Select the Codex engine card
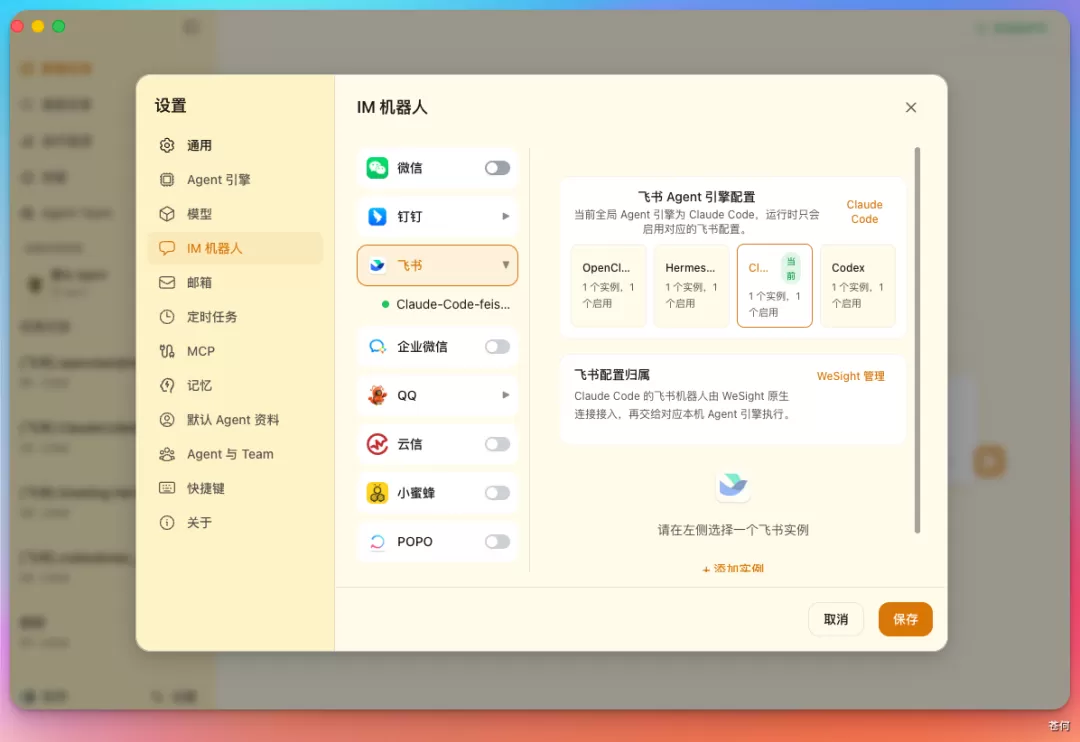Image resolution: width=1080 pixels, height=742 pixels. tap(858, 285)
